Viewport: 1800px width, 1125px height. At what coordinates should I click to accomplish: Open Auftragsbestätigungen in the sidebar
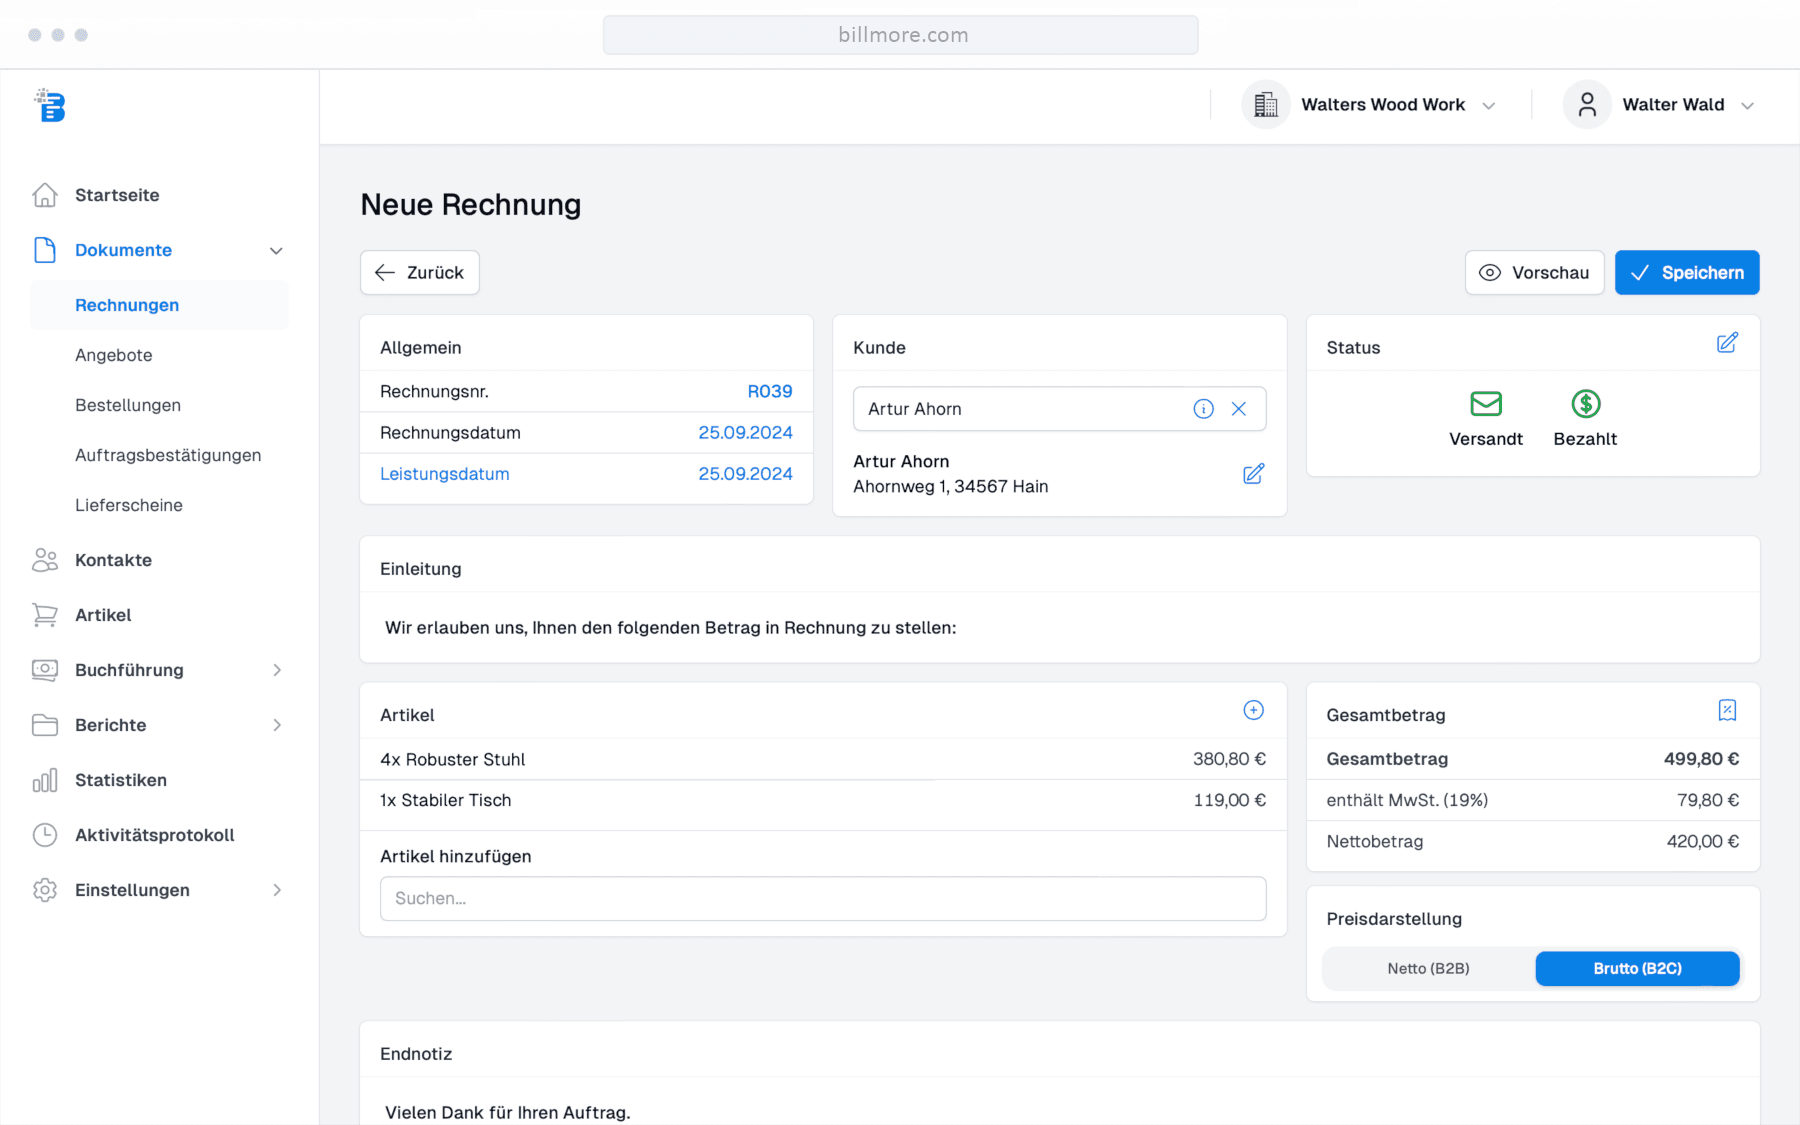click(x=168, y=455)
